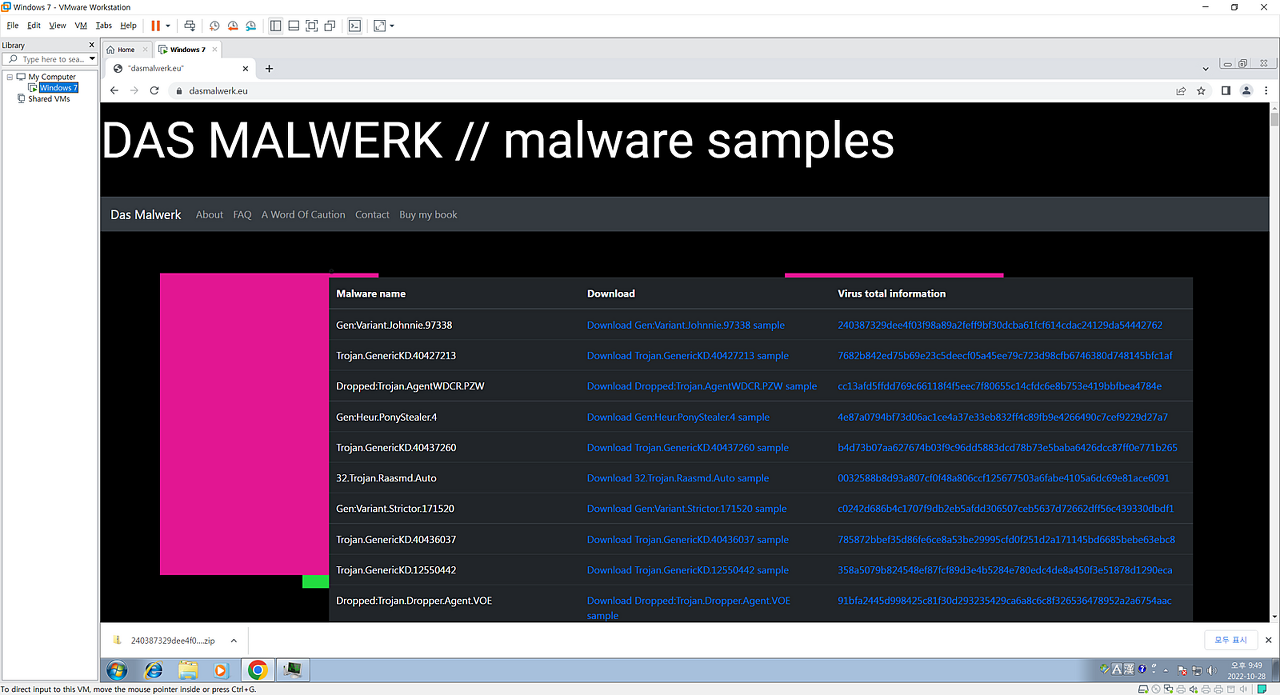Open the Edit menu
The width and height of the screenshot is (1280, 695).
tap(34, 25)
